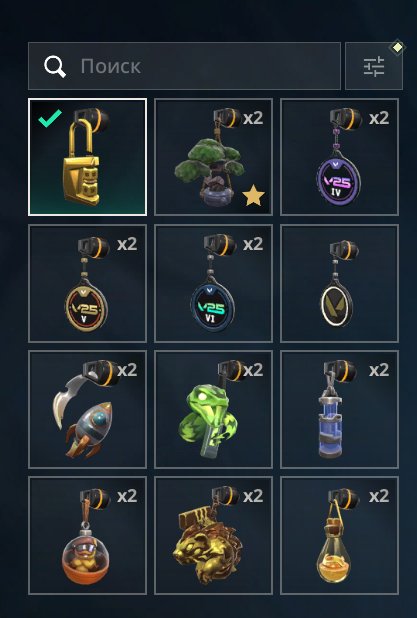This screenshot has width=417, height=618.
Task: Click the x2 count on snake buddy
Action: point(253,370)
